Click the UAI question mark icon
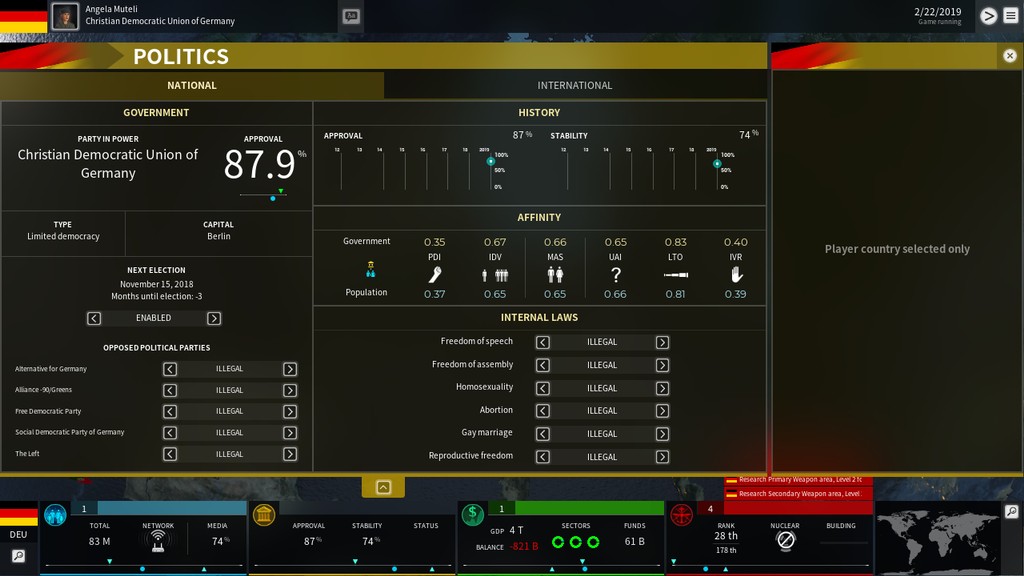This screenshot has width=1024, height=576. [x=615, y=275]
